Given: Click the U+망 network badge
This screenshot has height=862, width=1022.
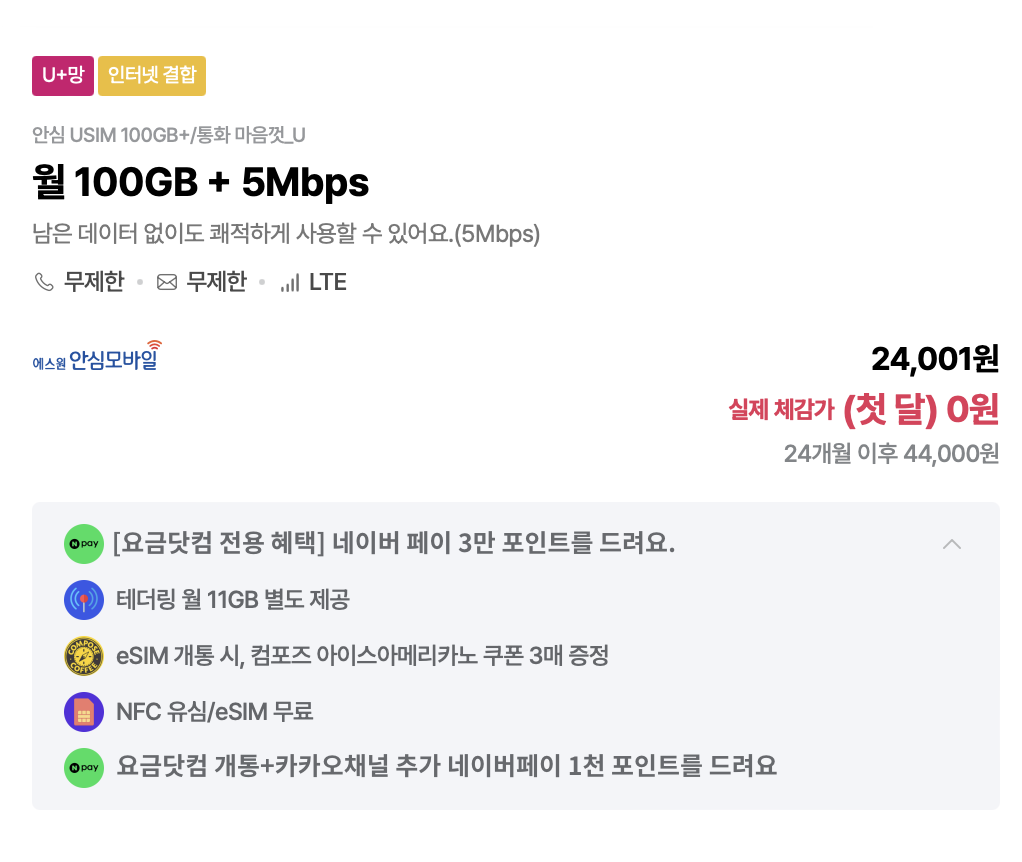Looking at the screenshot, I should 62,75.
